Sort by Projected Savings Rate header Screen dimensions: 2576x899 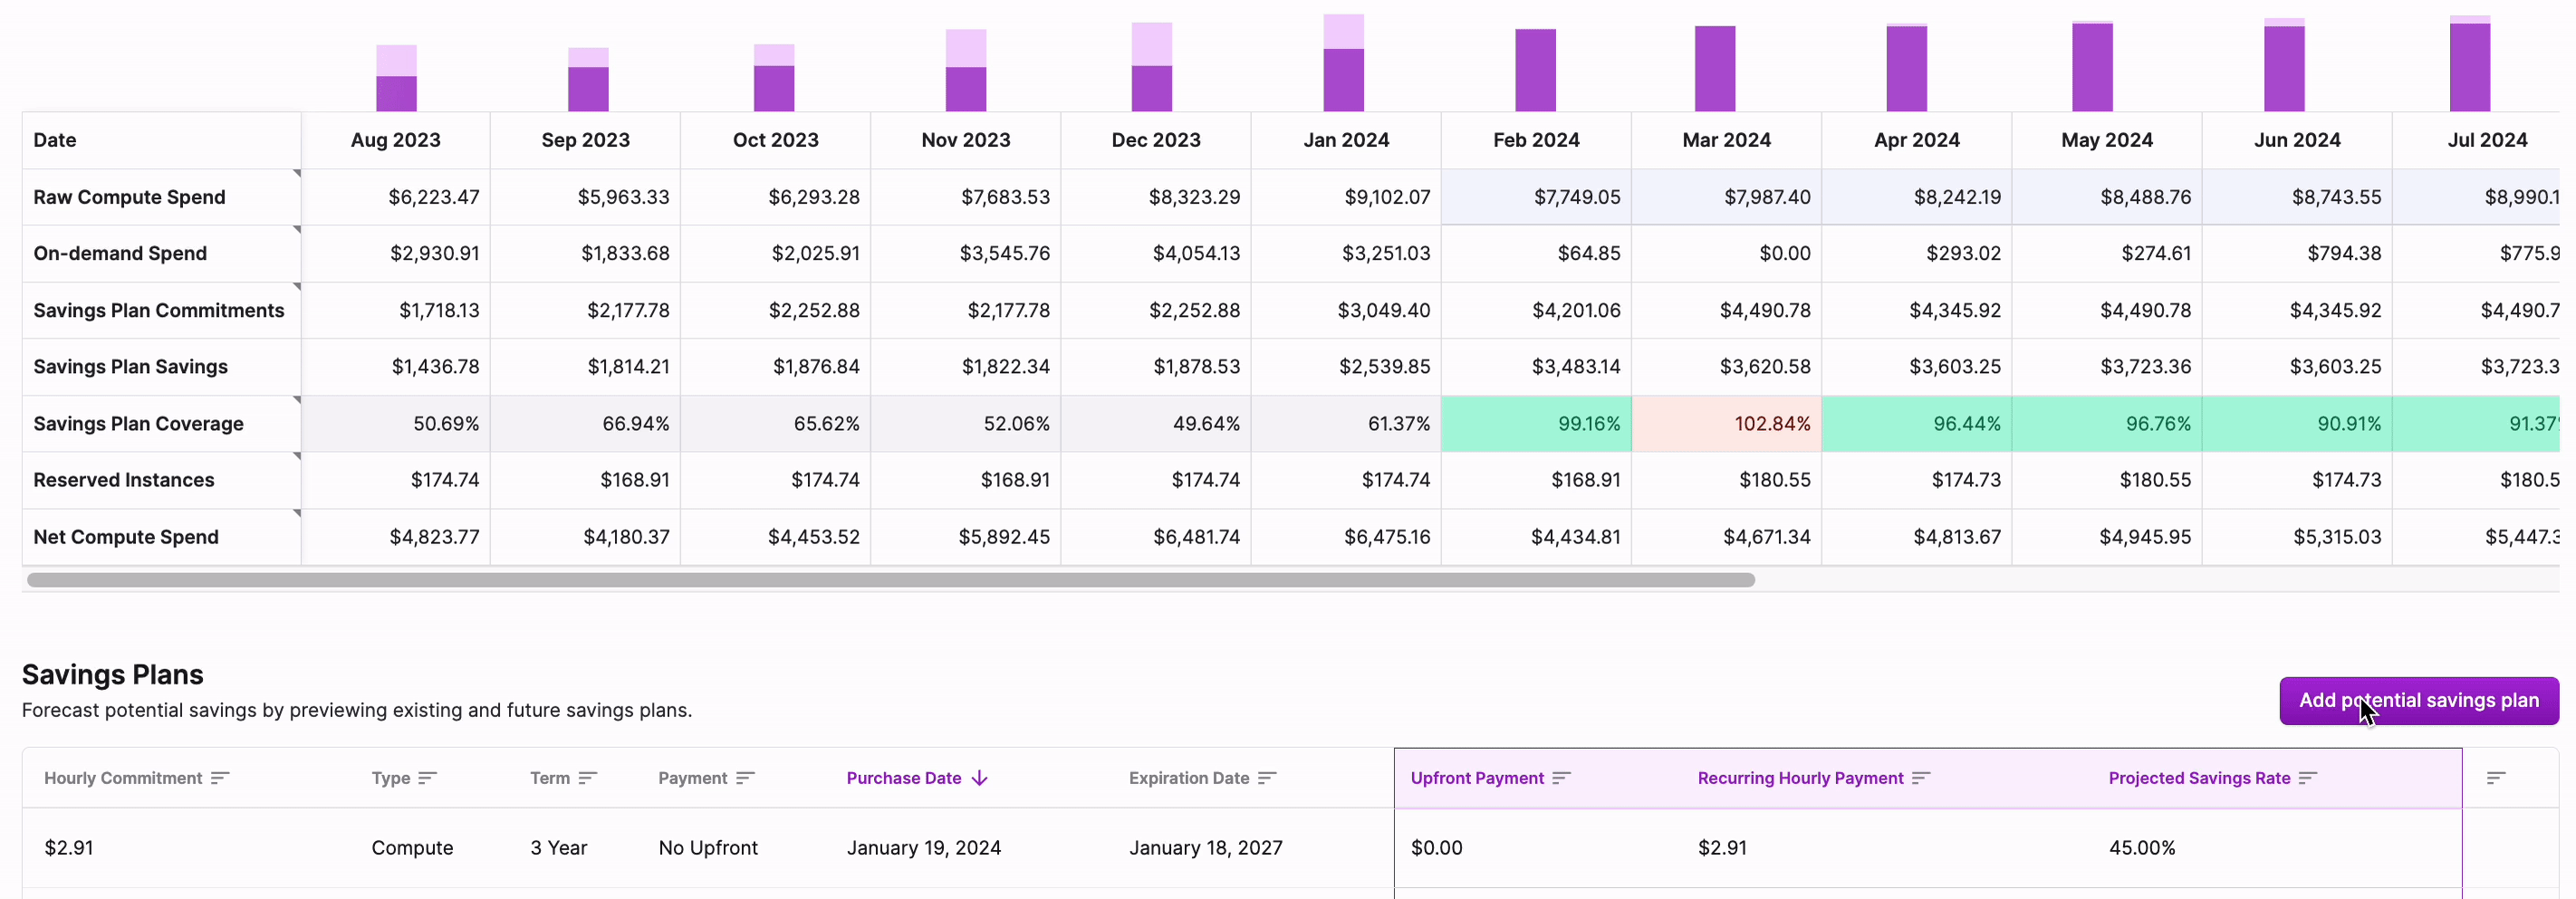tap(2199, 778)
